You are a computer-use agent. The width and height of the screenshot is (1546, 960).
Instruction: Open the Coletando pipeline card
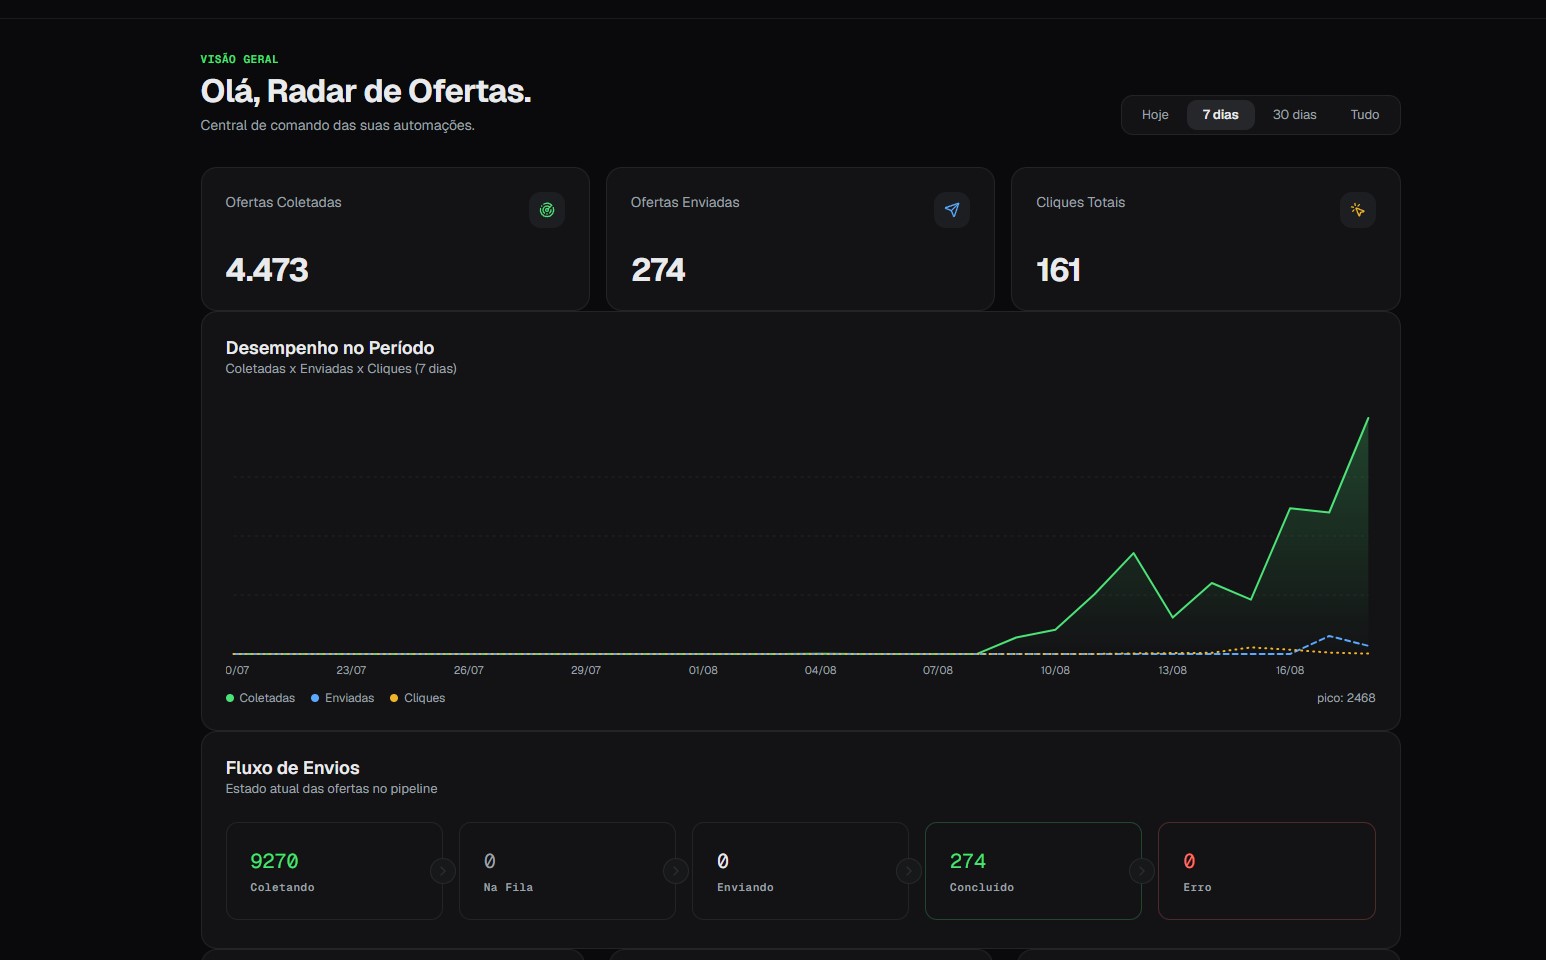click(x=334, y=871)
